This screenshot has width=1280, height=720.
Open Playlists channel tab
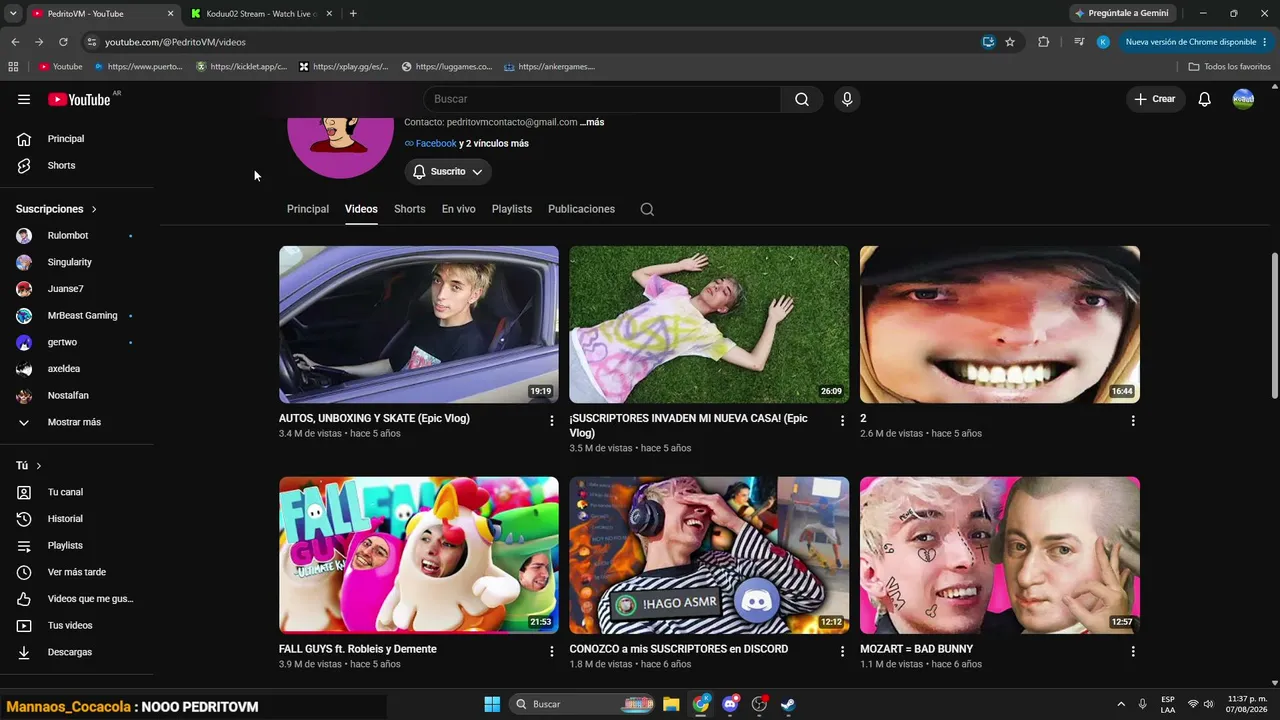512,209
